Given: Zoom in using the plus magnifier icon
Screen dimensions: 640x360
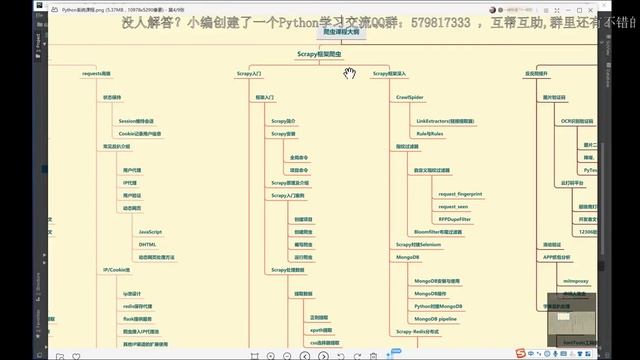Looking at the screenshot, I should point(271,356).
